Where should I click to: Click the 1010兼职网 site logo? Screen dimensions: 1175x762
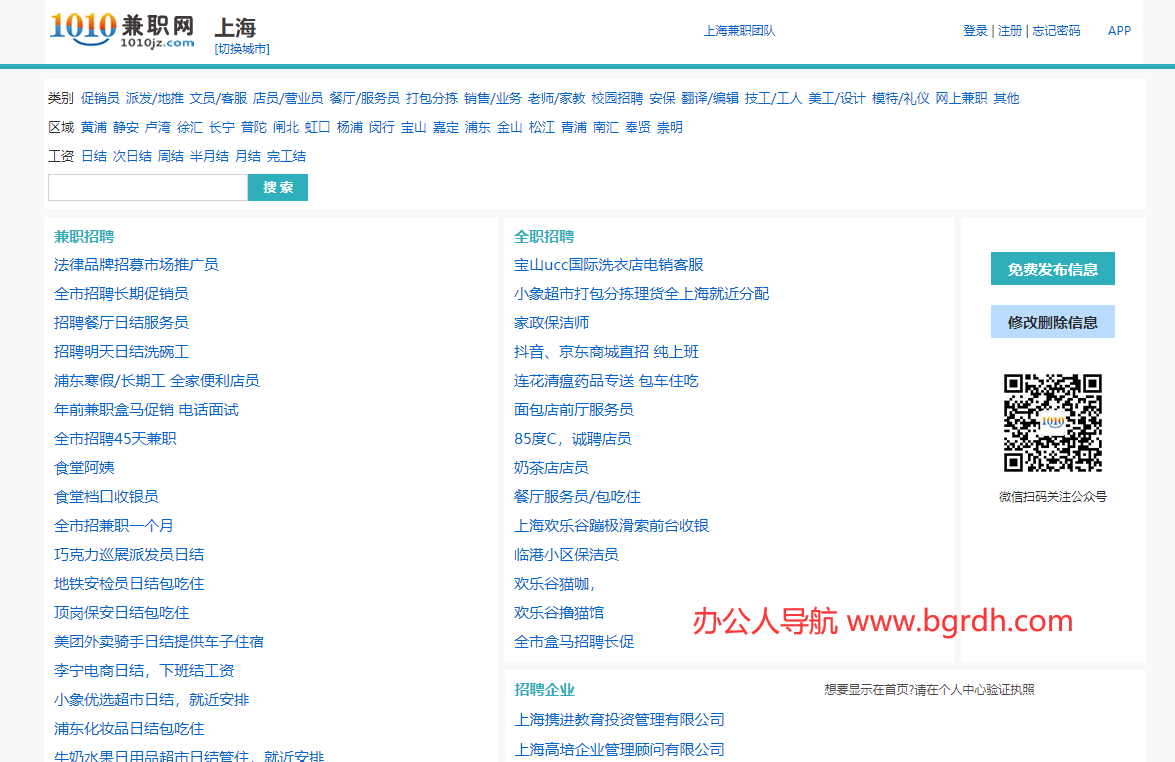pos(122,30)
